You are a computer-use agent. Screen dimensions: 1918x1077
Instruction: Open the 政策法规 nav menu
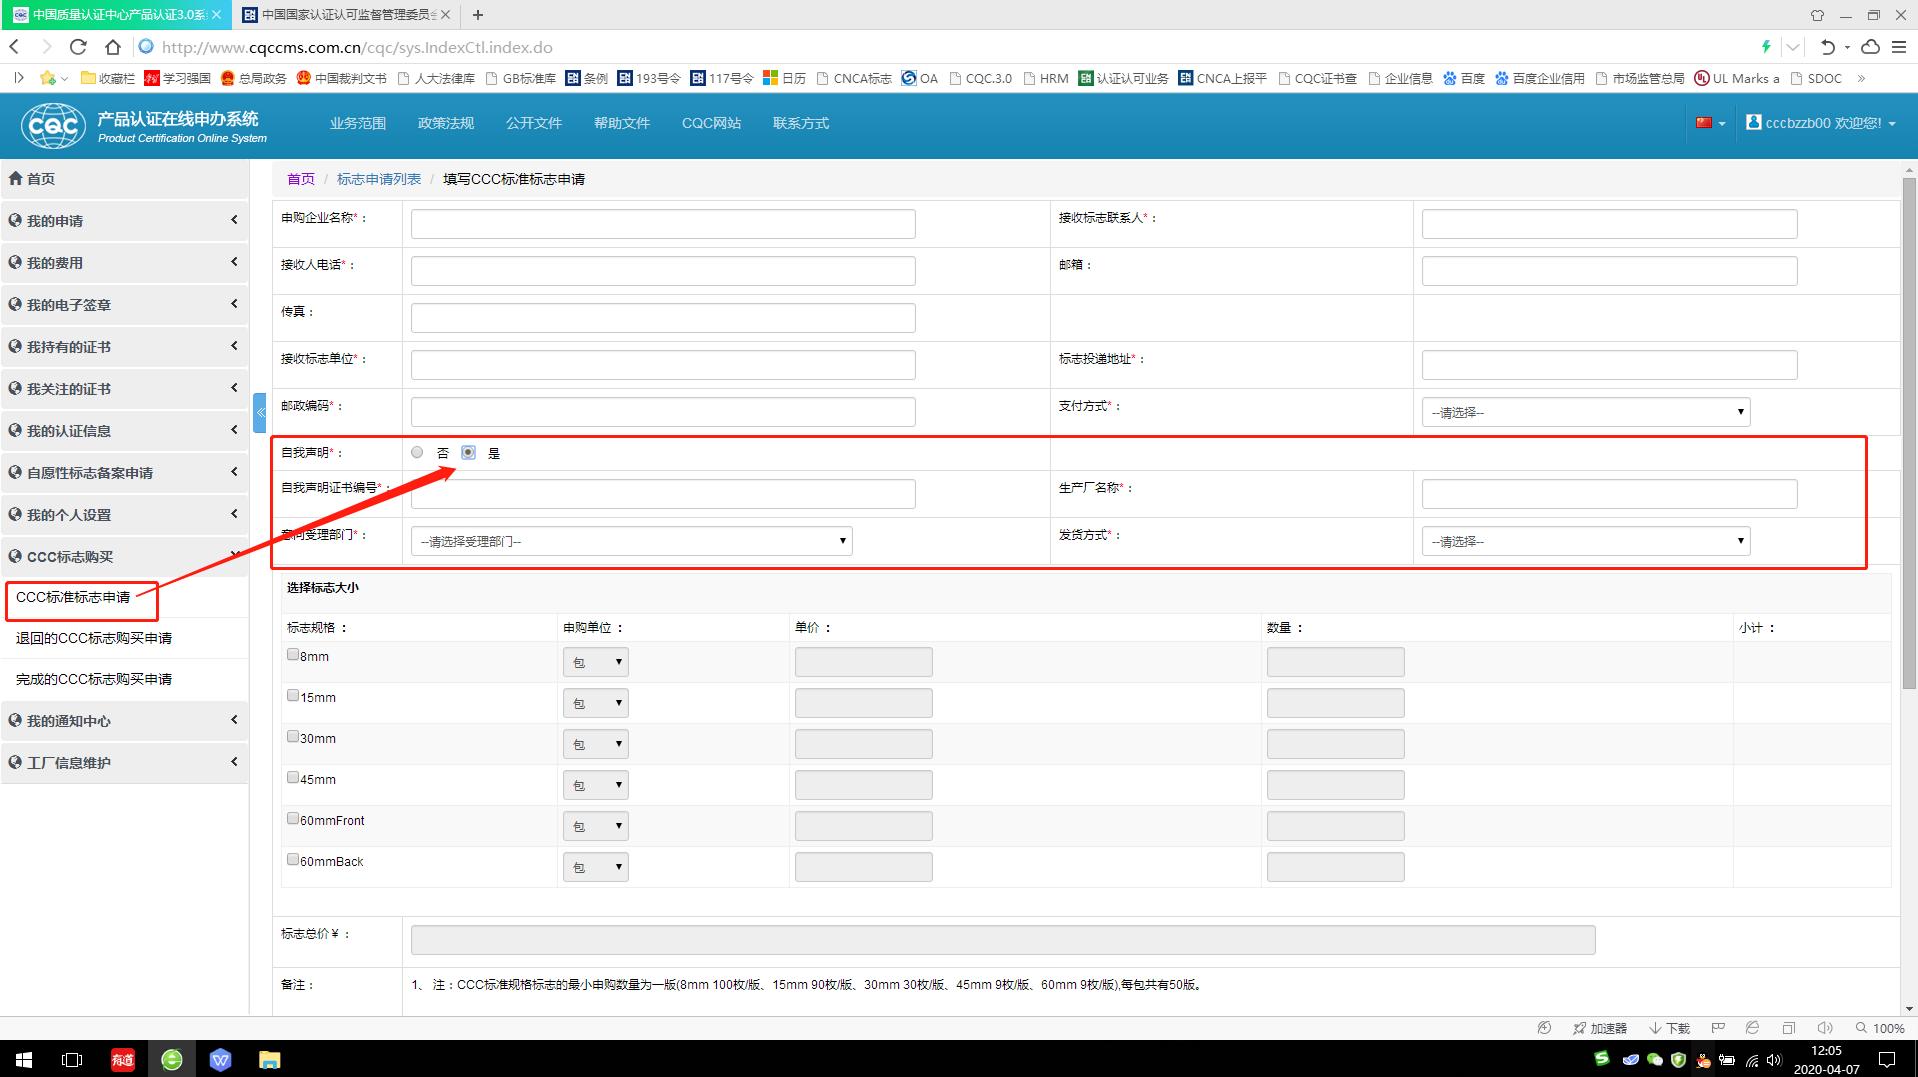click(x=446, y=123)
